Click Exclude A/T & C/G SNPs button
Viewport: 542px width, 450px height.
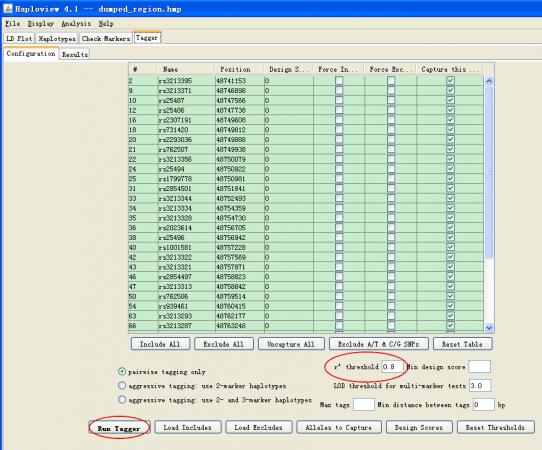(x=379, y=344)
